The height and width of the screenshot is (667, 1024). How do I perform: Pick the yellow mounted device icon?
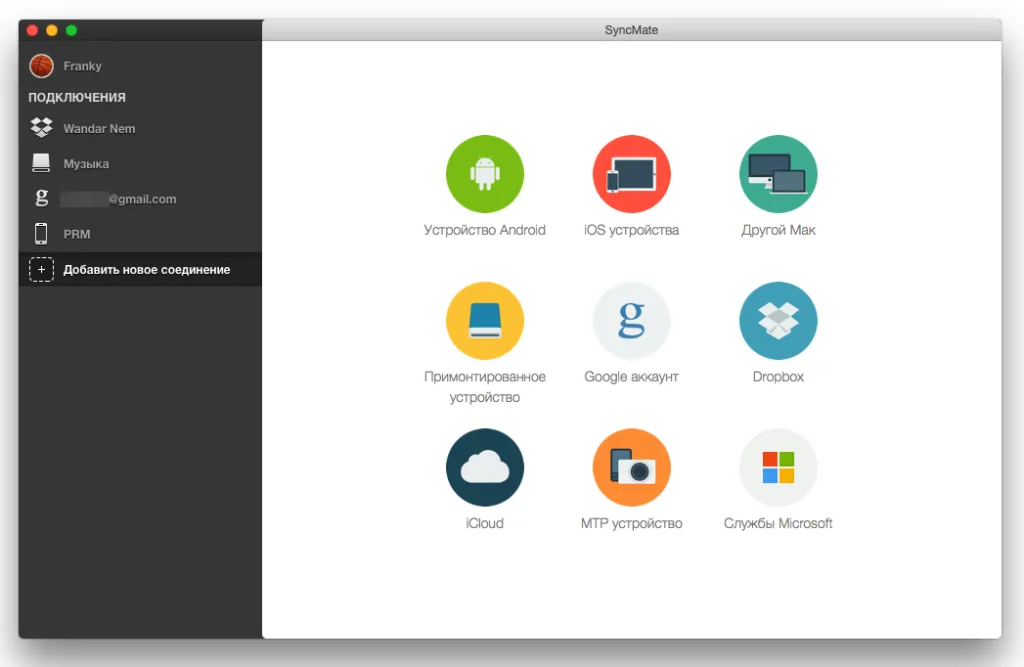click(x=484, y=321)
